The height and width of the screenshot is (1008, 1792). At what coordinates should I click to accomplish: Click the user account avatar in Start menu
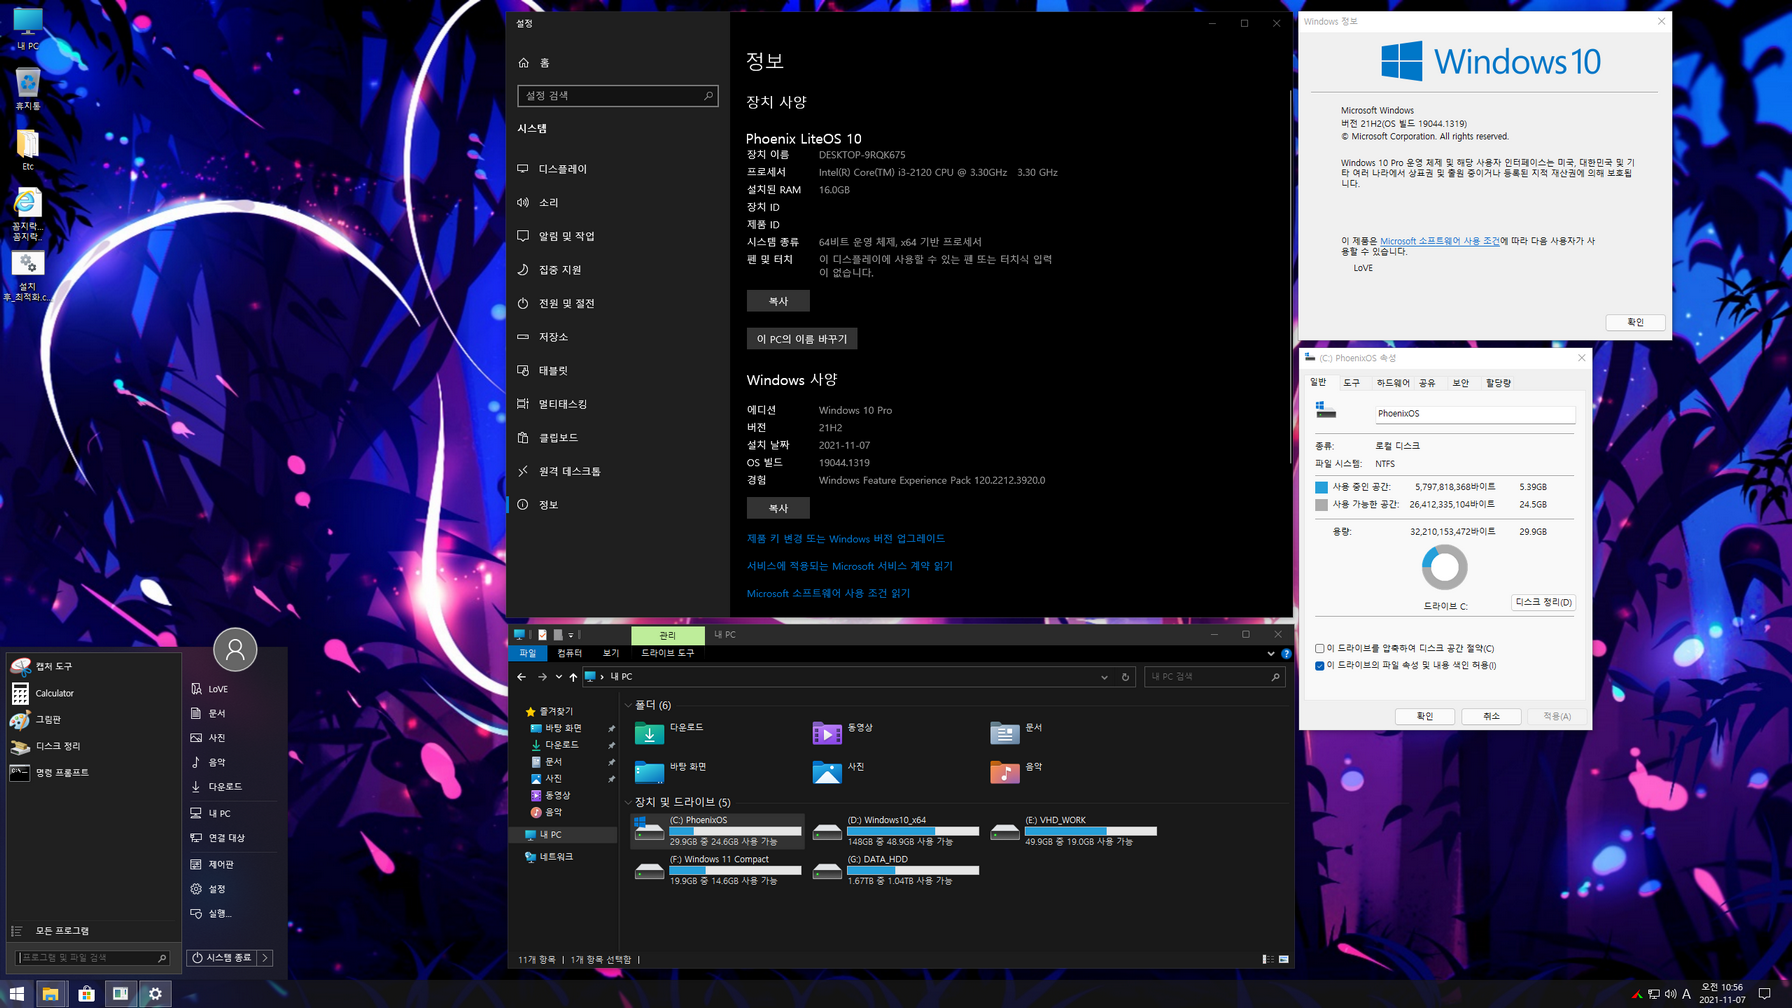click(x=235, y=650)
